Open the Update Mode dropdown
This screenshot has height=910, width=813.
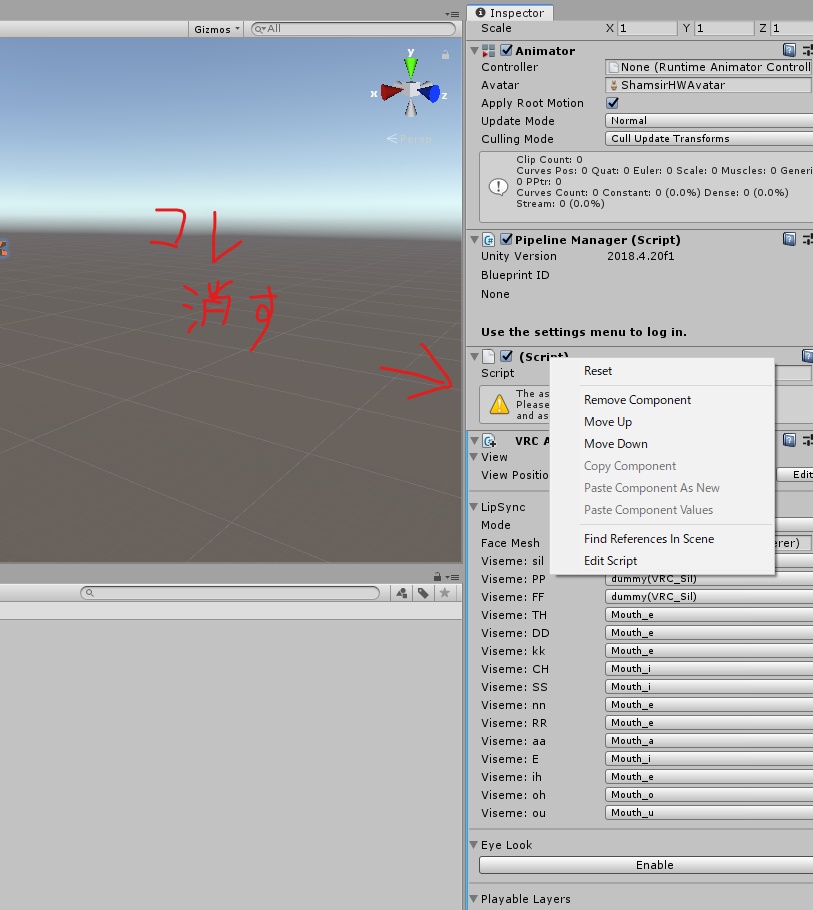tap(709, 121)
